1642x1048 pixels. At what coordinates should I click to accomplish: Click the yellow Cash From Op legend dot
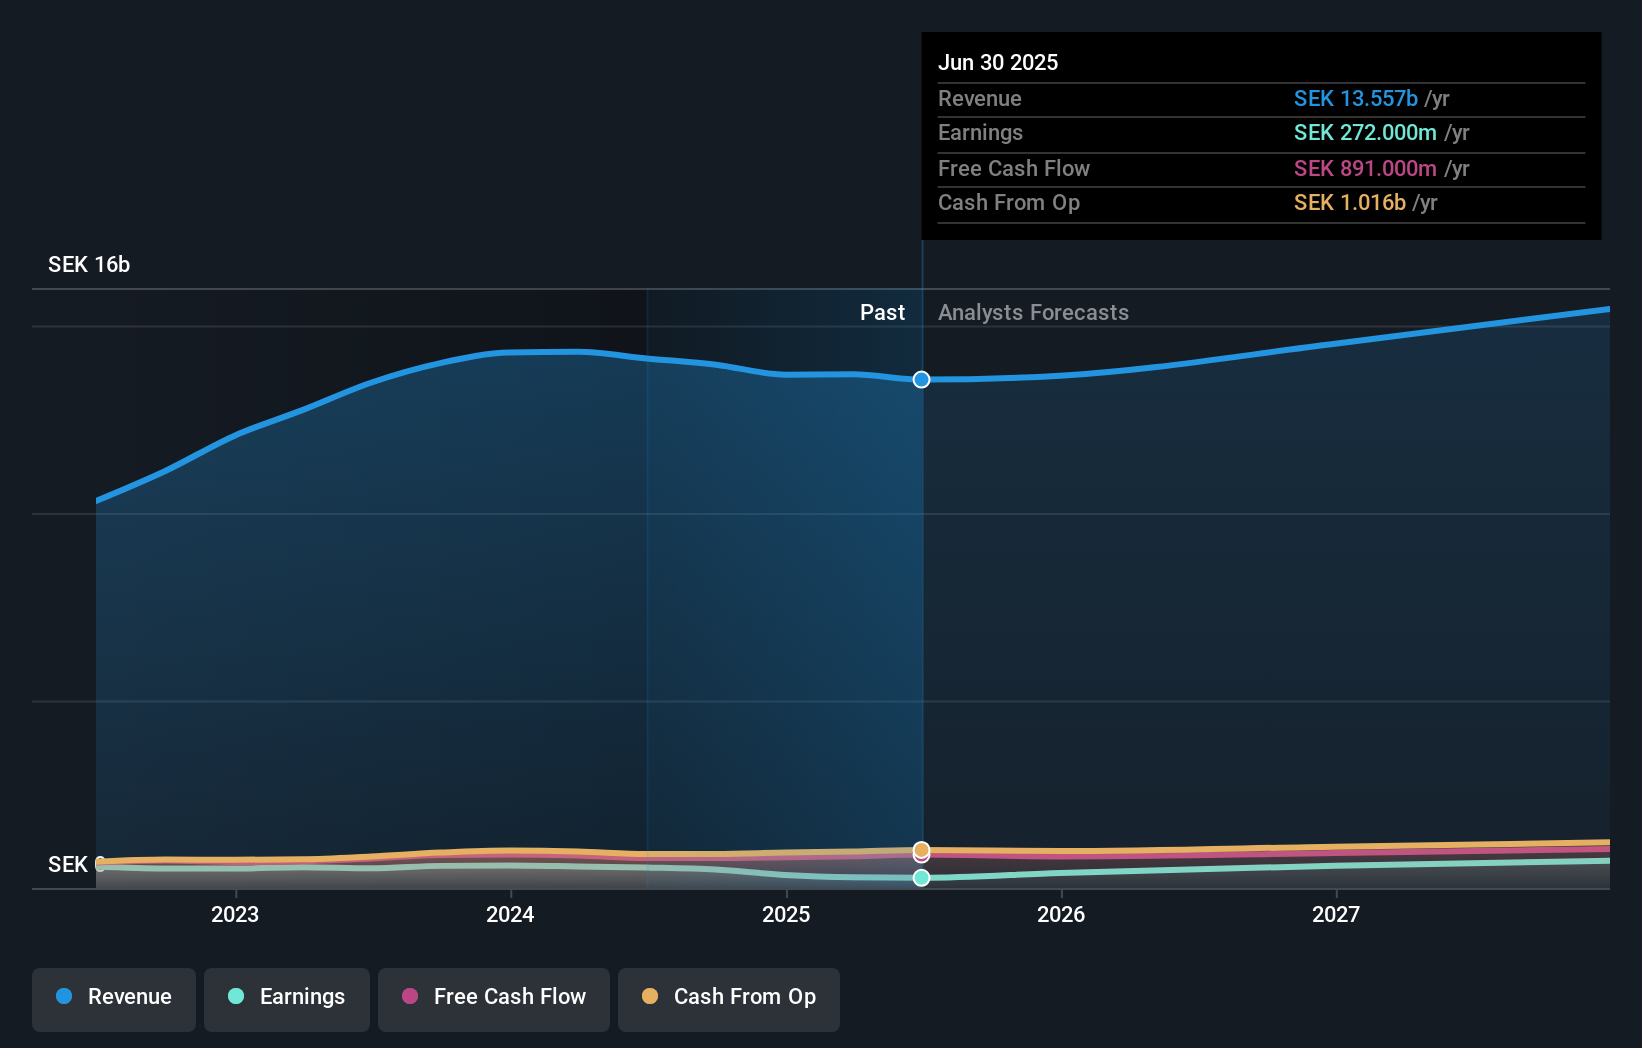click(x=649, y=997)
